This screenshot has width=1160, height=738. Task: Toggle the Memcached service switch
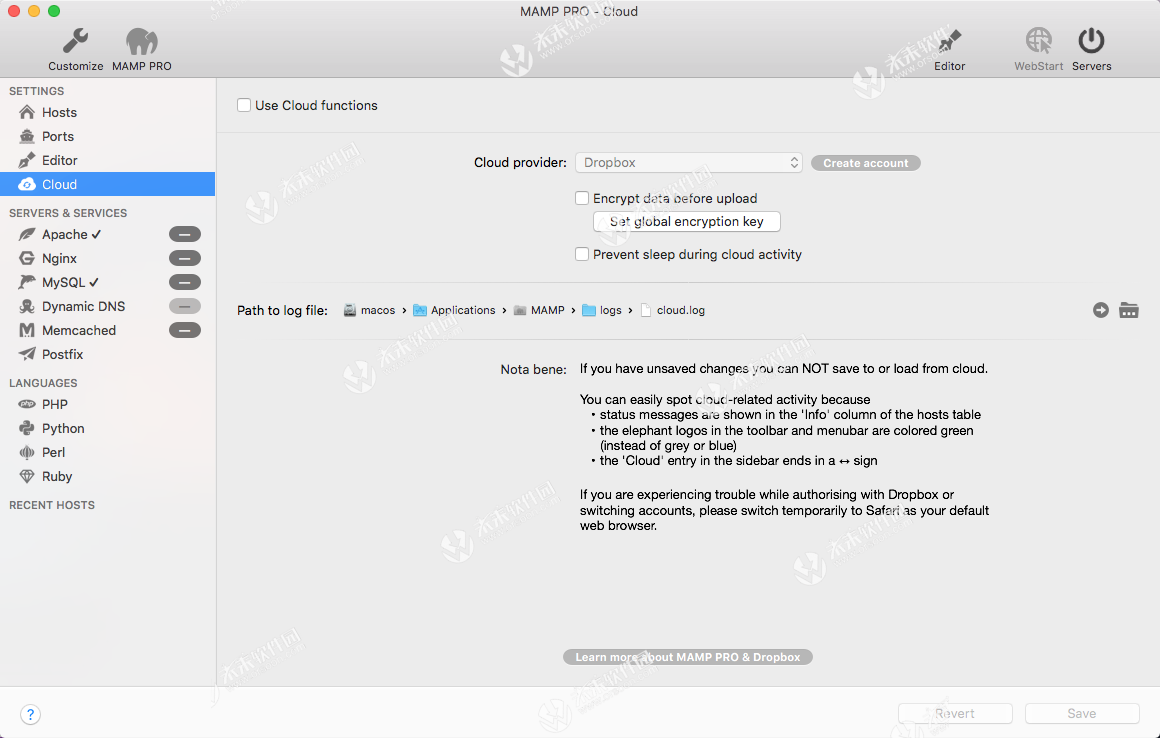[185, 331]
